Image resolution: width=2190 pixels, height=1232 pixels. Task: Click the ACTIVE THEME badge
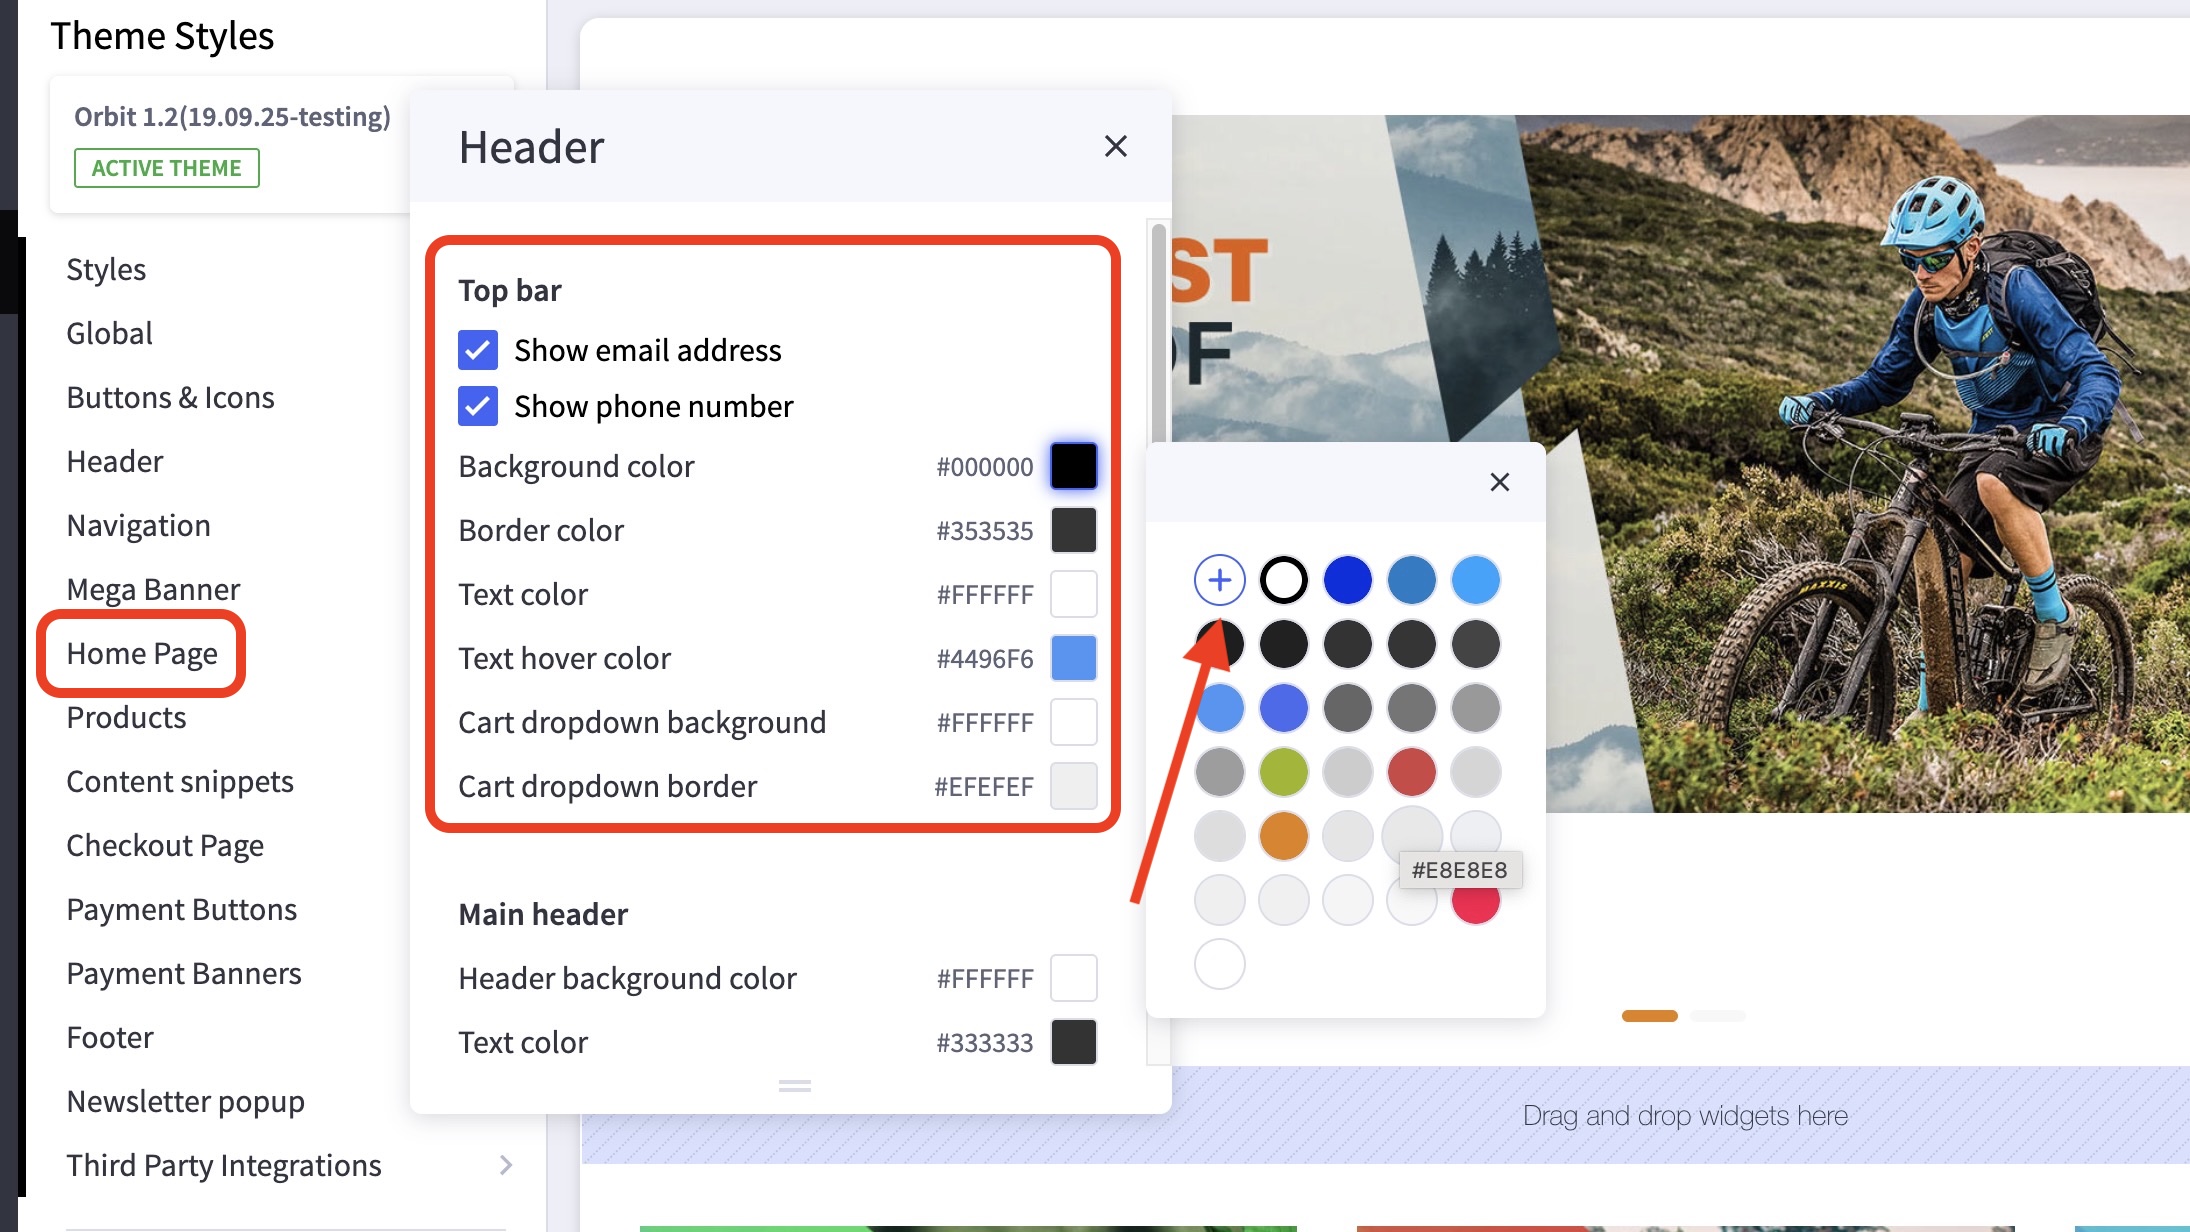166,168
